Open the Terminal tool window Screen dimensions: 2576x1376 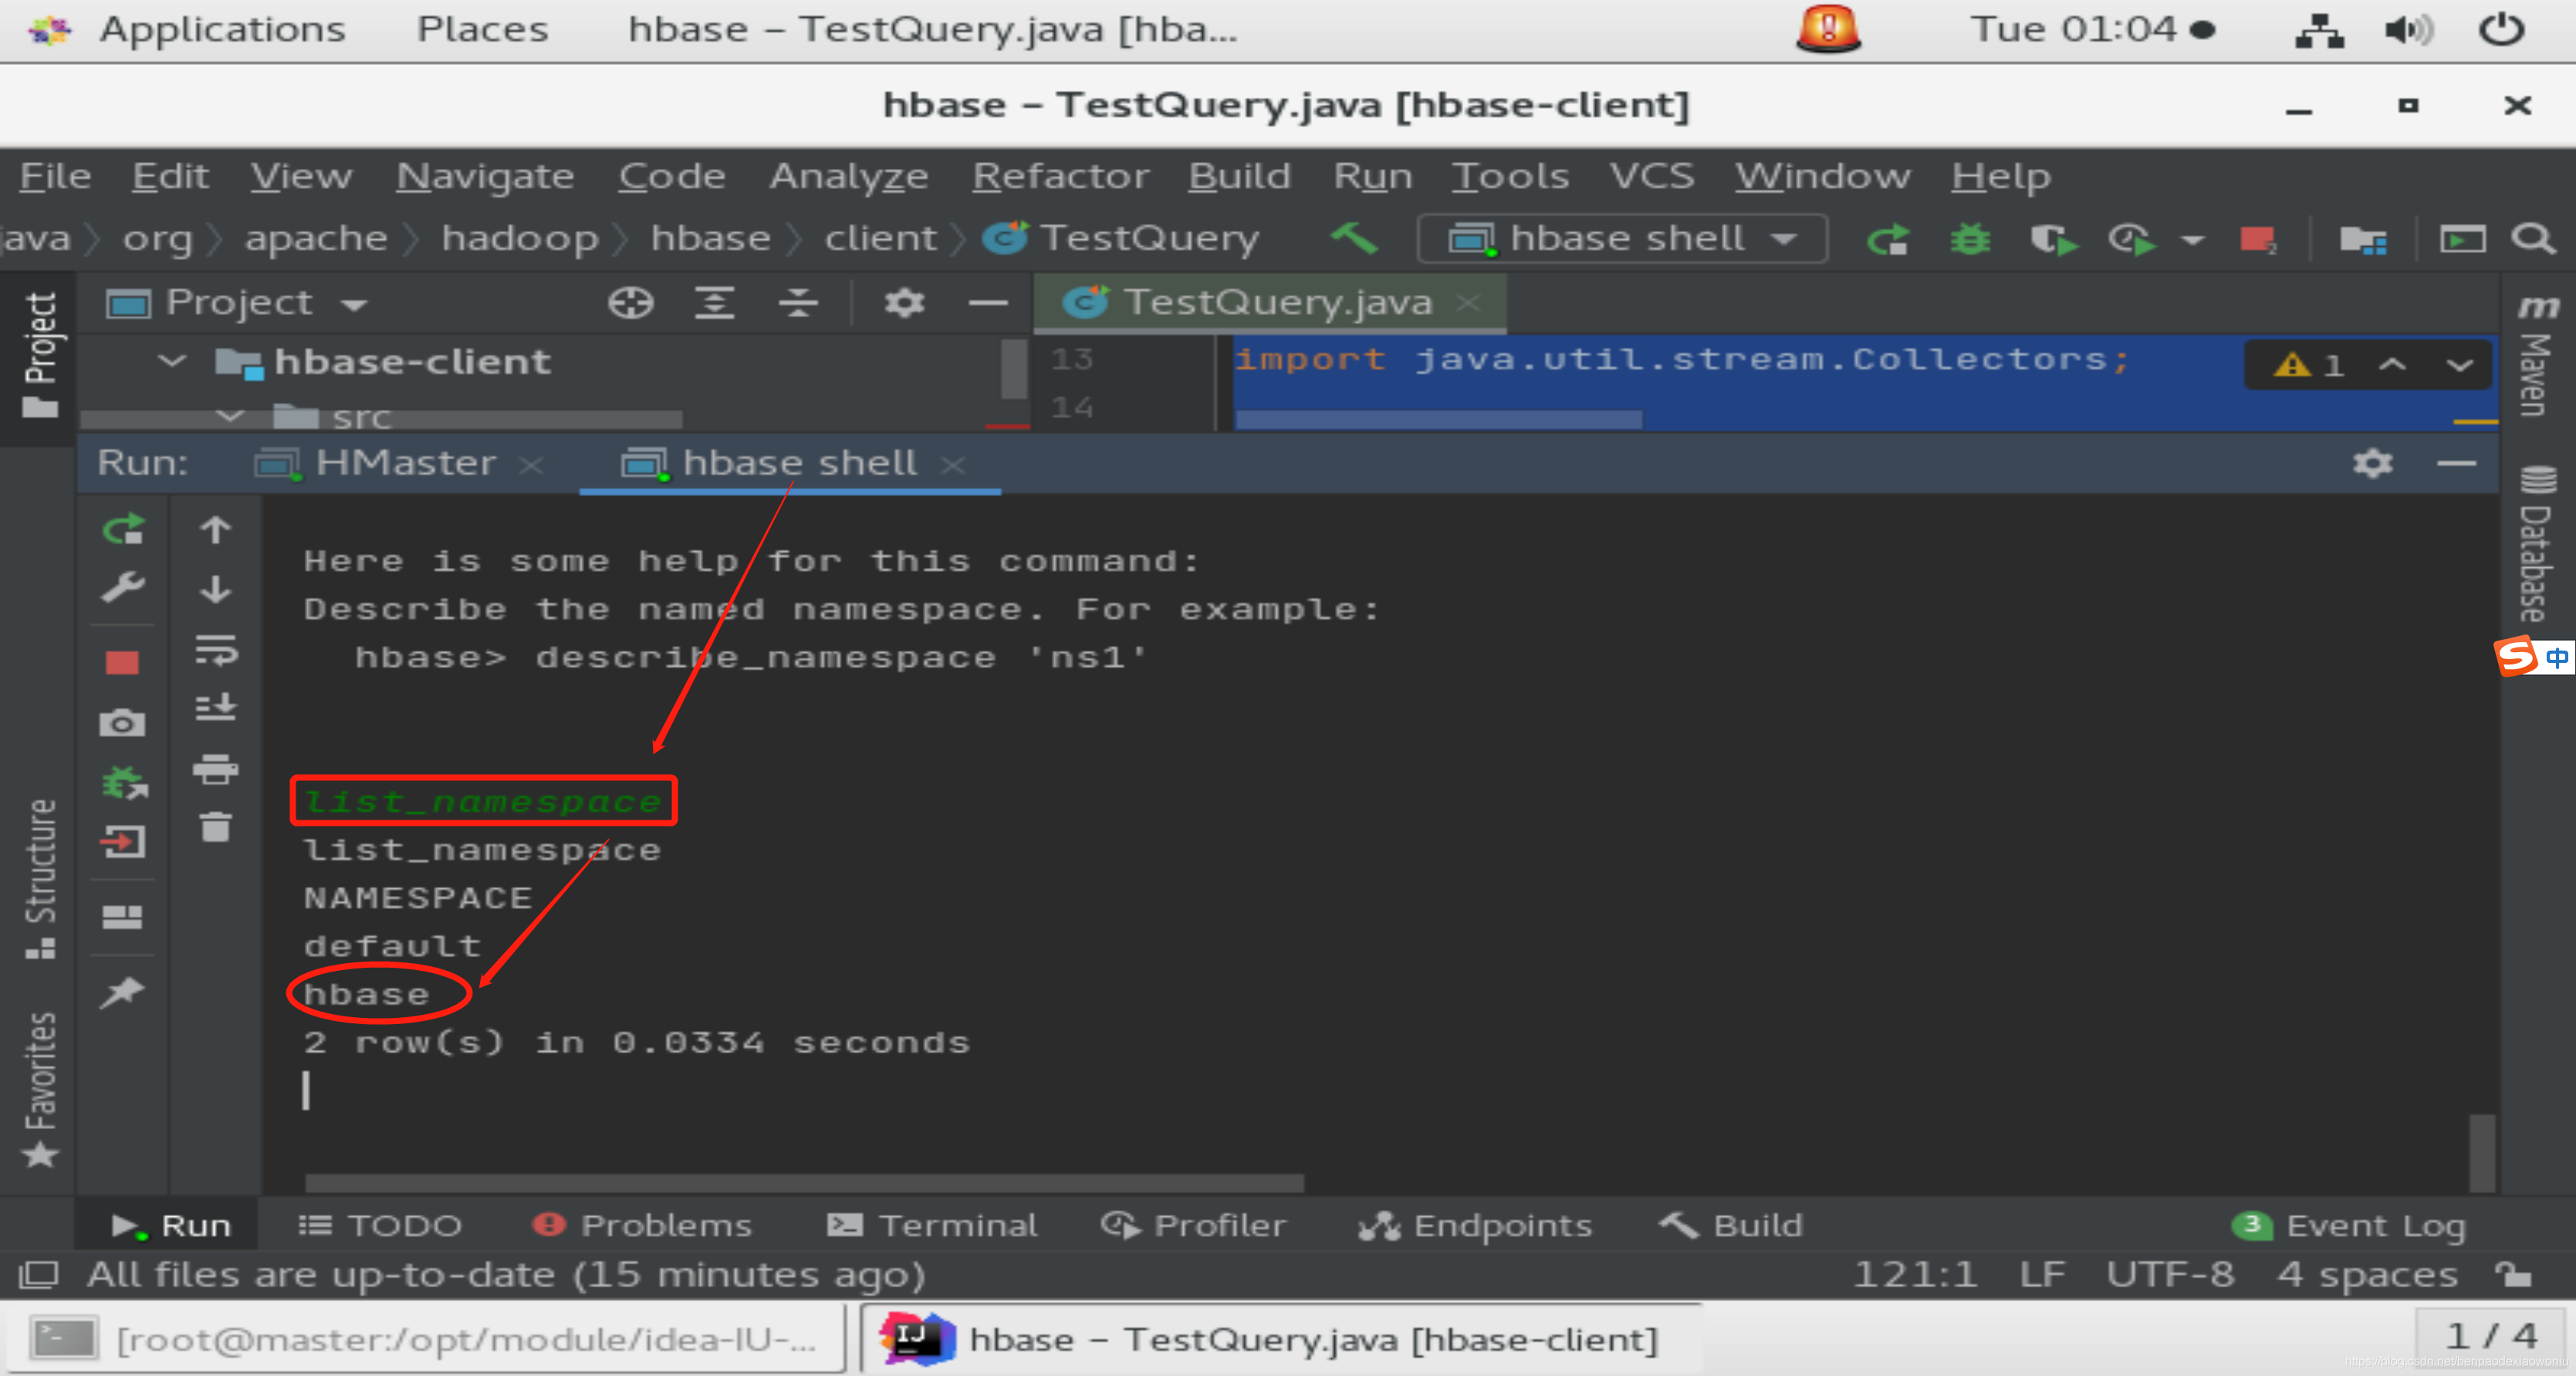(933, 1225)
